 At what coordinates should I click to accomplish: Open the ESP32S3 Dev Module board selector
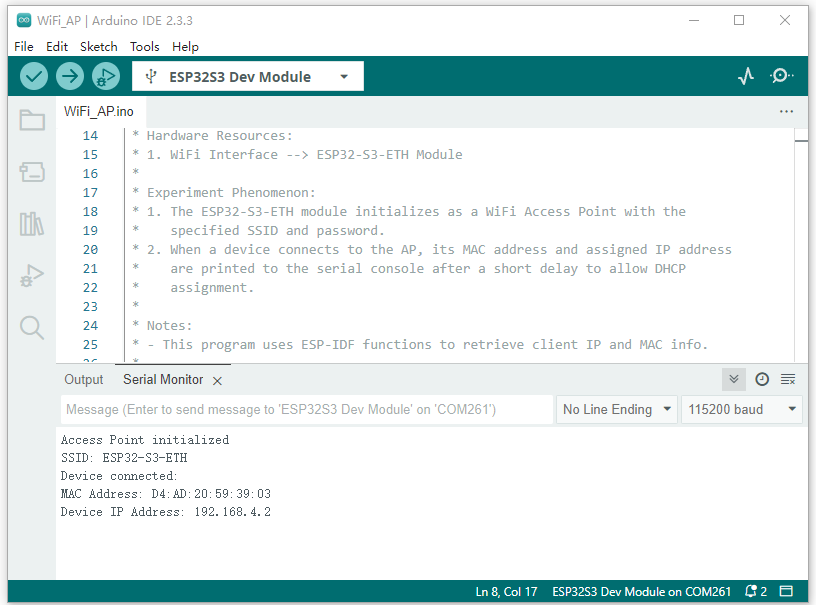click(247, 76)
